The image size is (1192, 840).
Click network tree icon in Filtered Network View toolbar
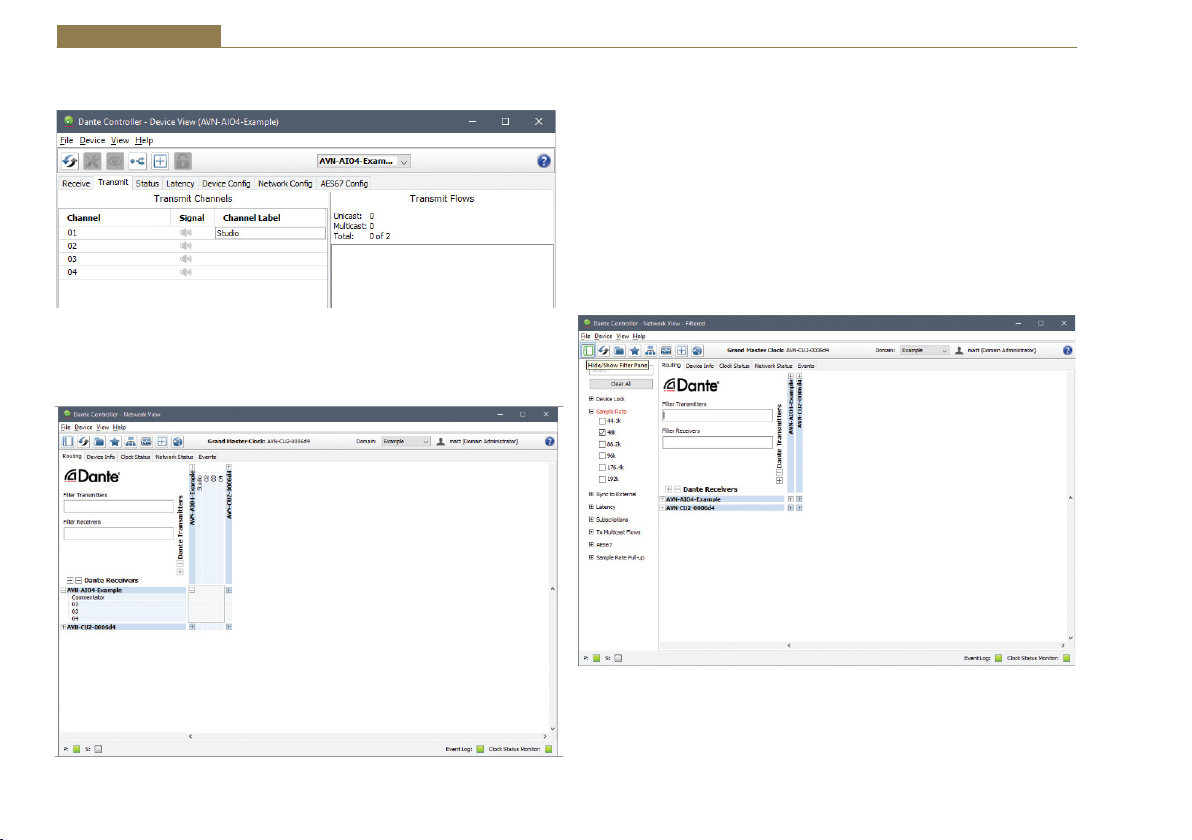tap(650, 350)
